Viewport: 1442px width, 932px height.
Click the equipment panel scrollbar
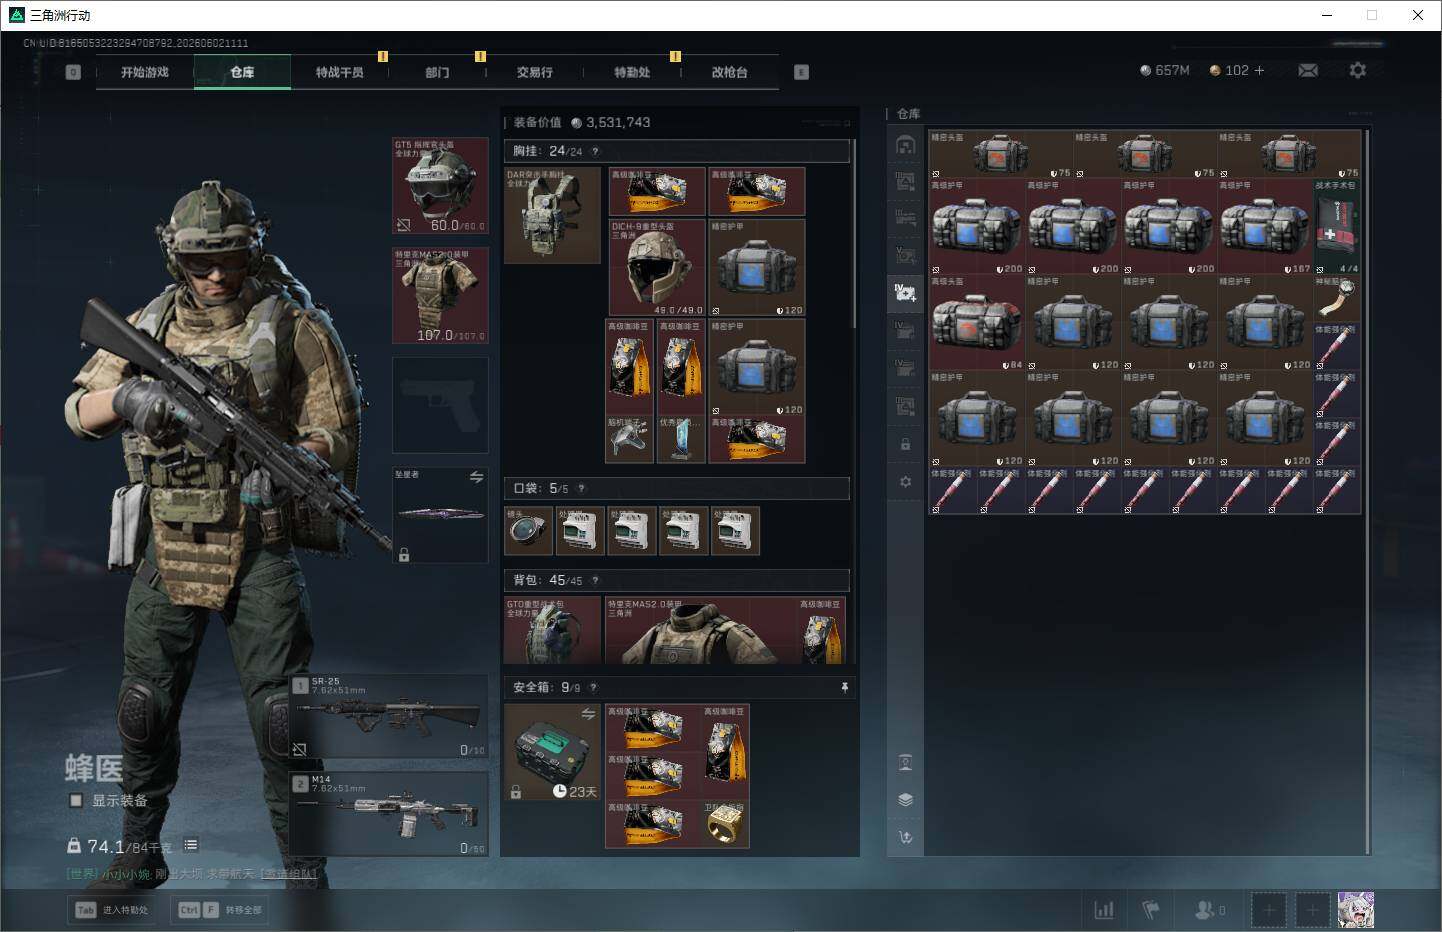[x=853, y=245]
